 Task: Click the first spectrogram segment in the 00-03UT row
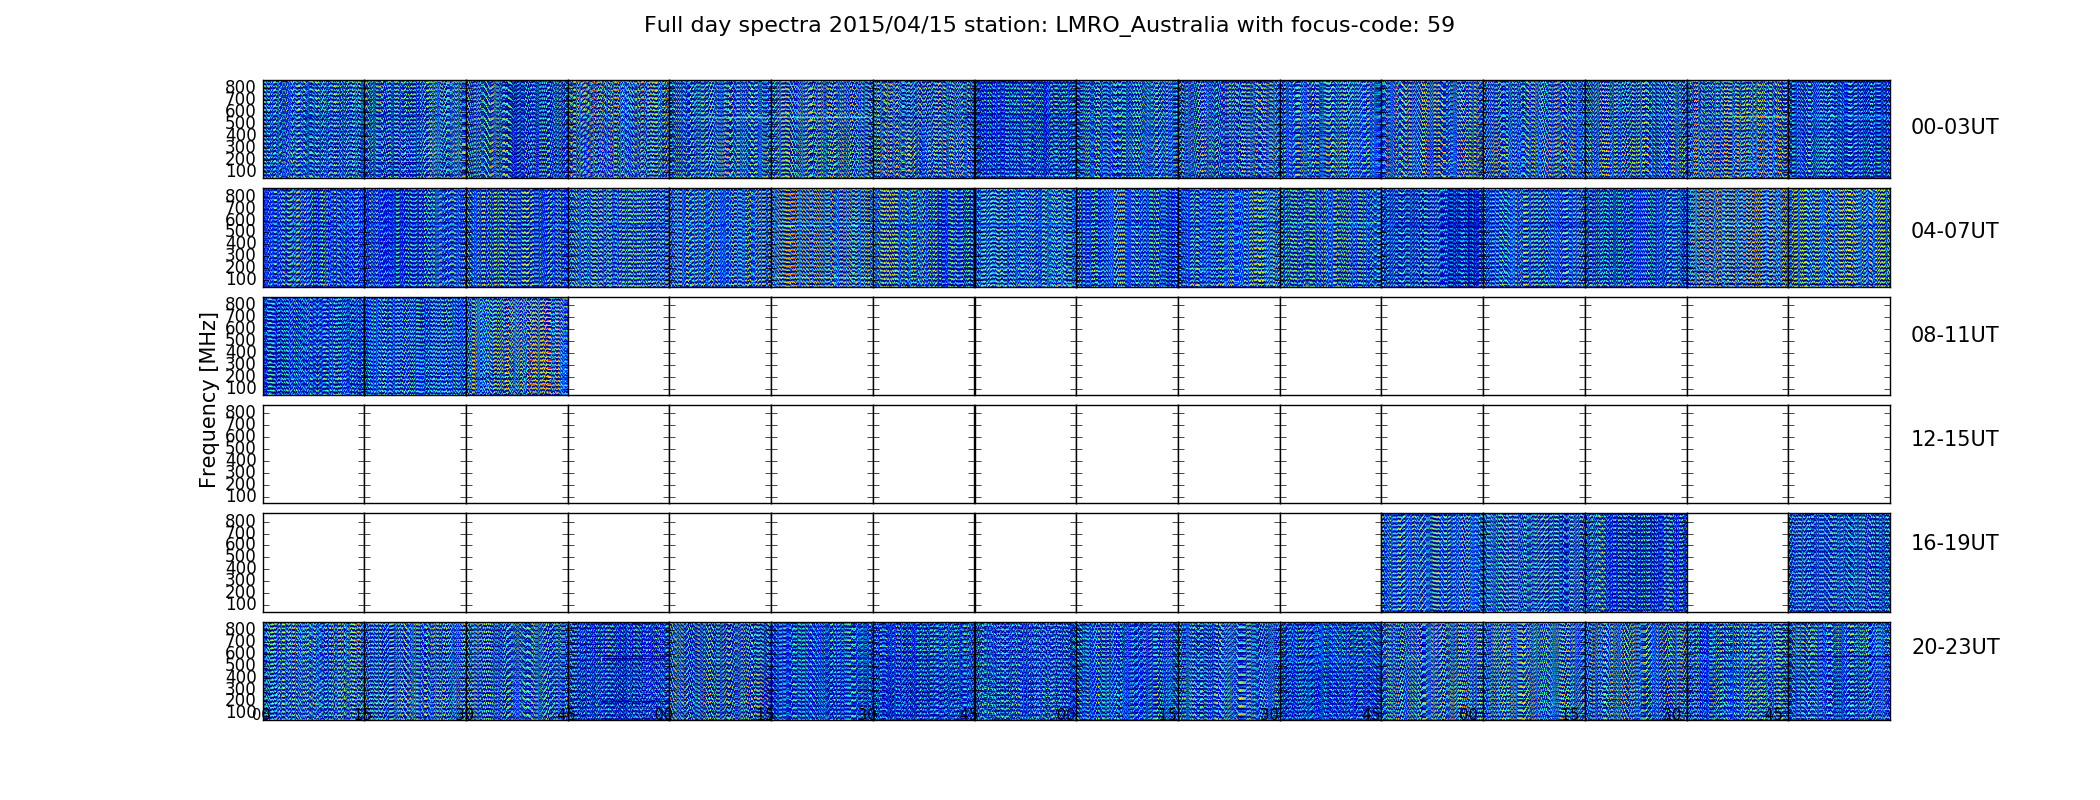(314, 129)
